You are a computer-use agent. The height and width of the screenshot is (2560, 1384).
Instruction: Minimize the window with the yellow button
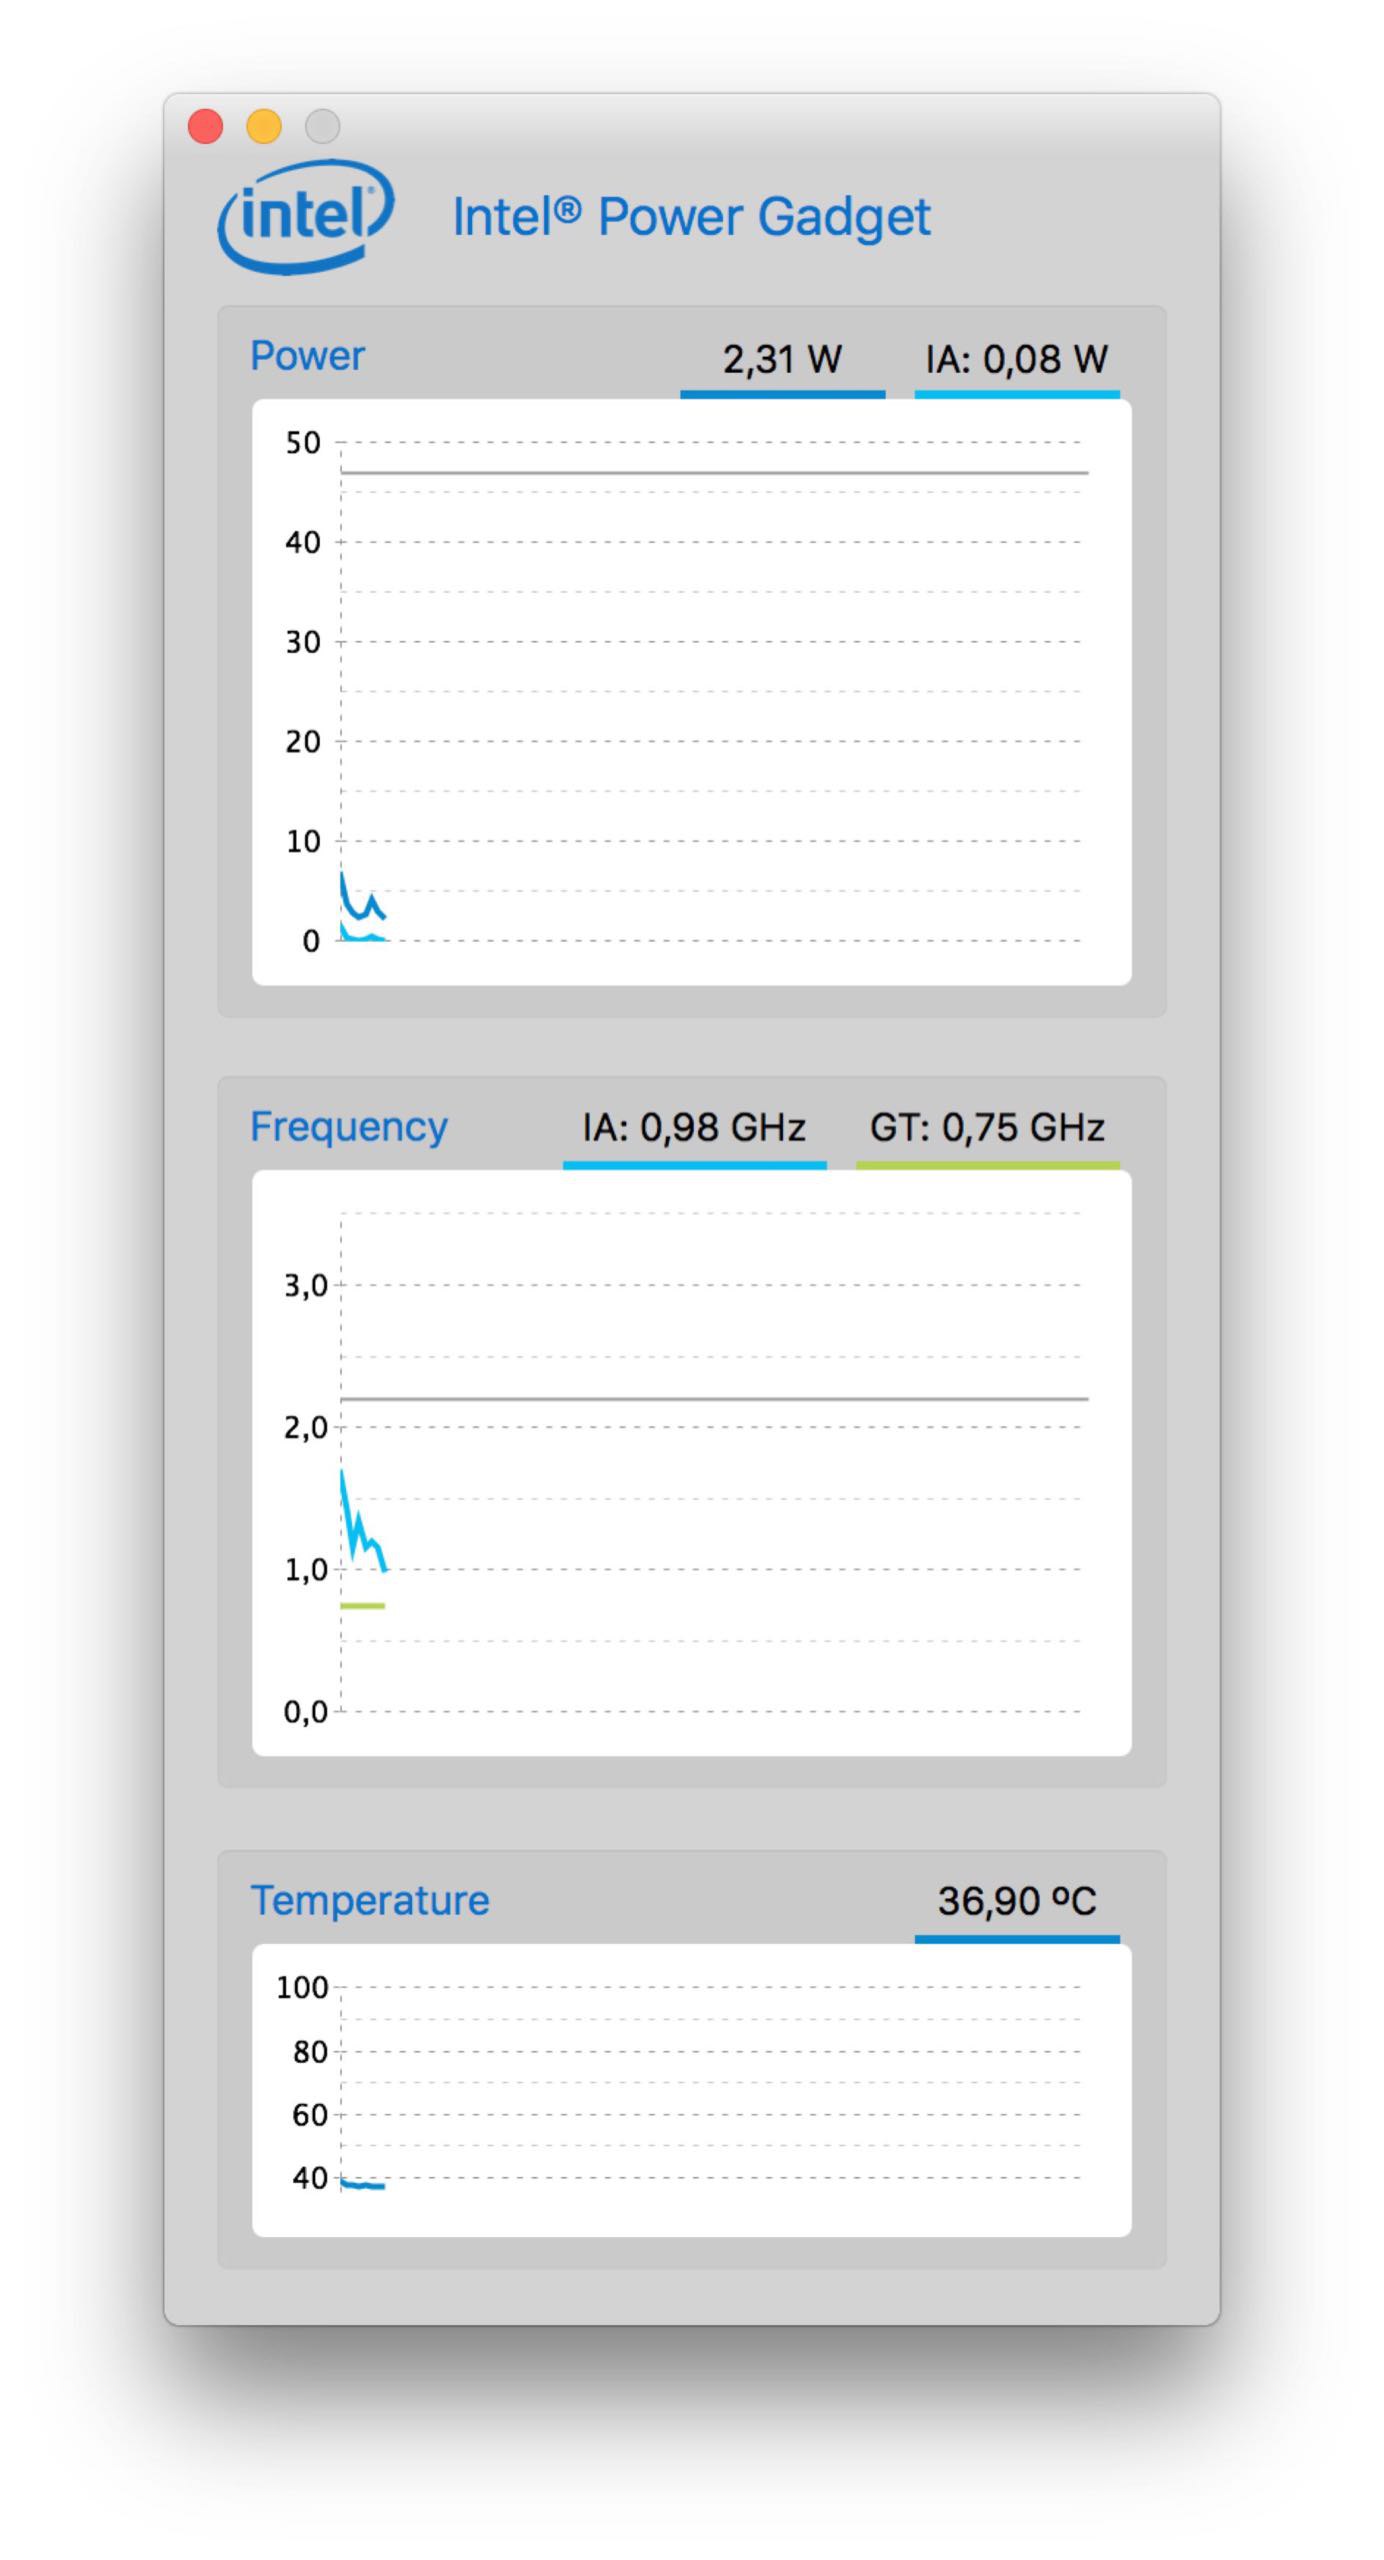[264, 127]
